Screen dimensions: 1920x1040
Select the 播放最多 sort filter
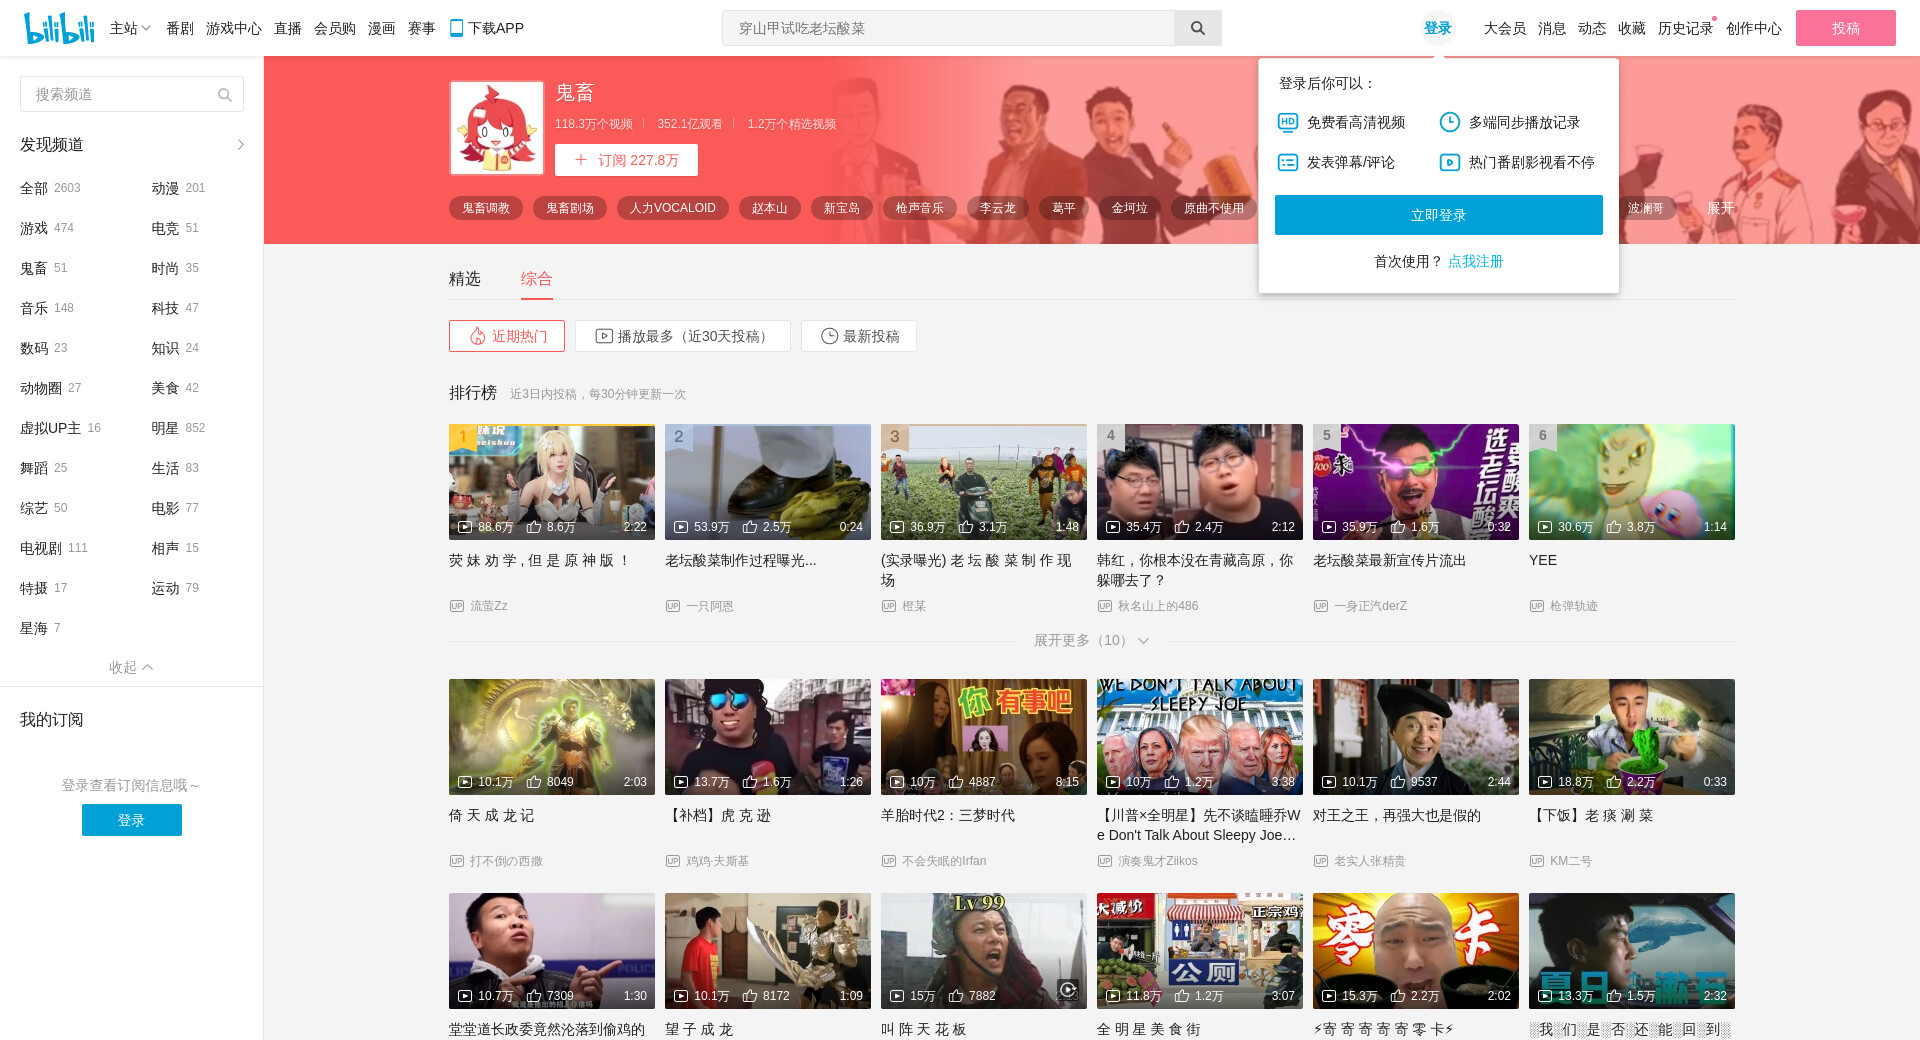coord(683,336)
